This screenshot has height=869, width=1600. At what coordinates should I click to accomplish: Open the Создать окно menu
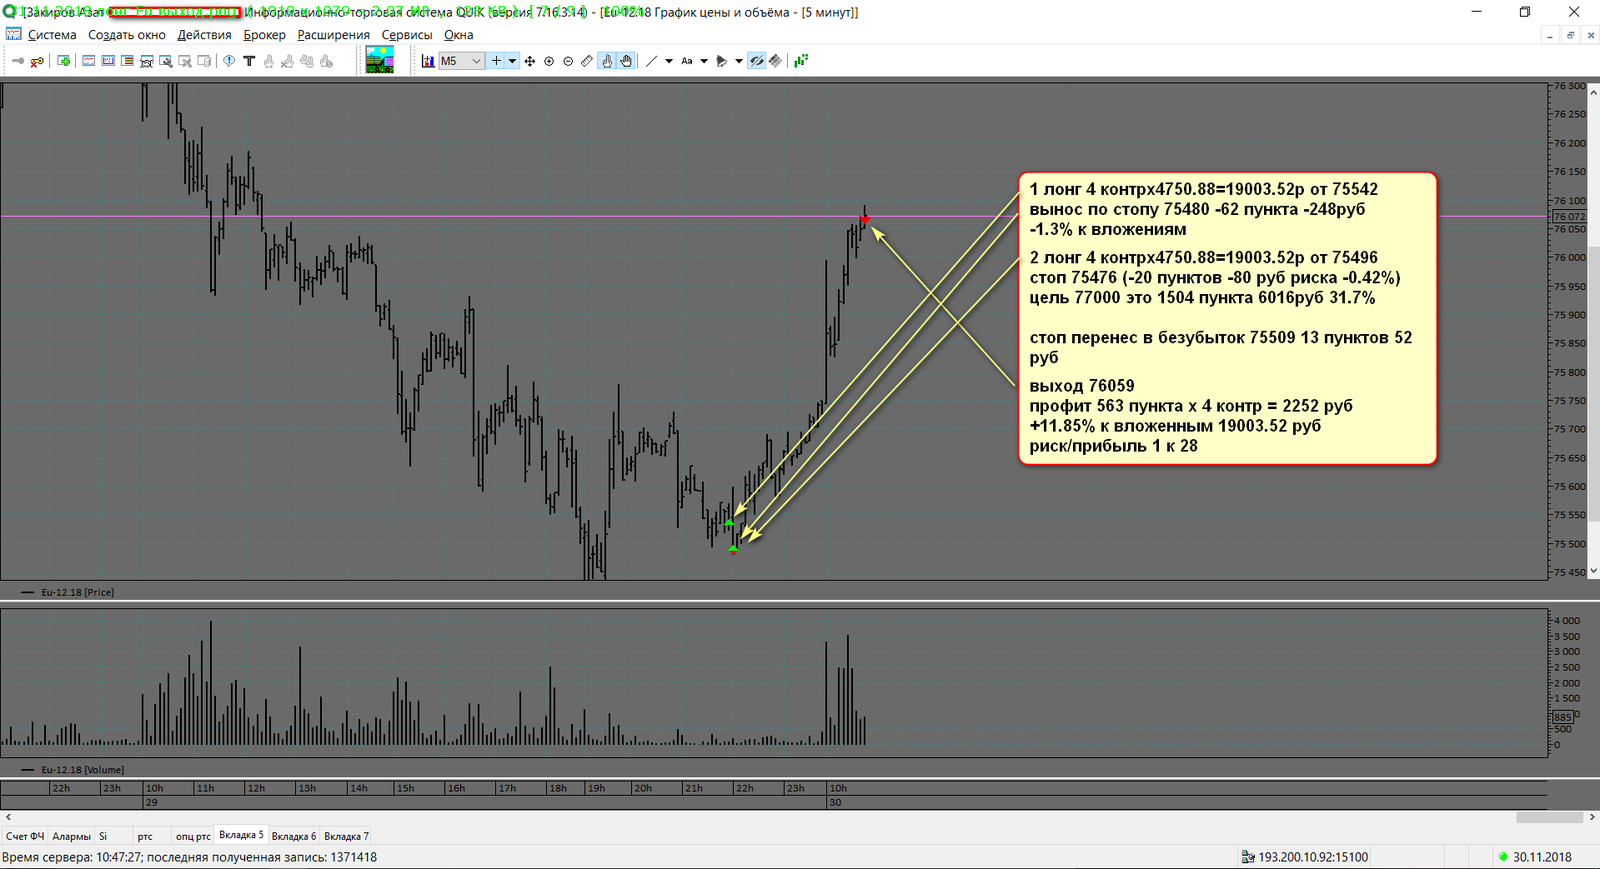click(127, 35)
